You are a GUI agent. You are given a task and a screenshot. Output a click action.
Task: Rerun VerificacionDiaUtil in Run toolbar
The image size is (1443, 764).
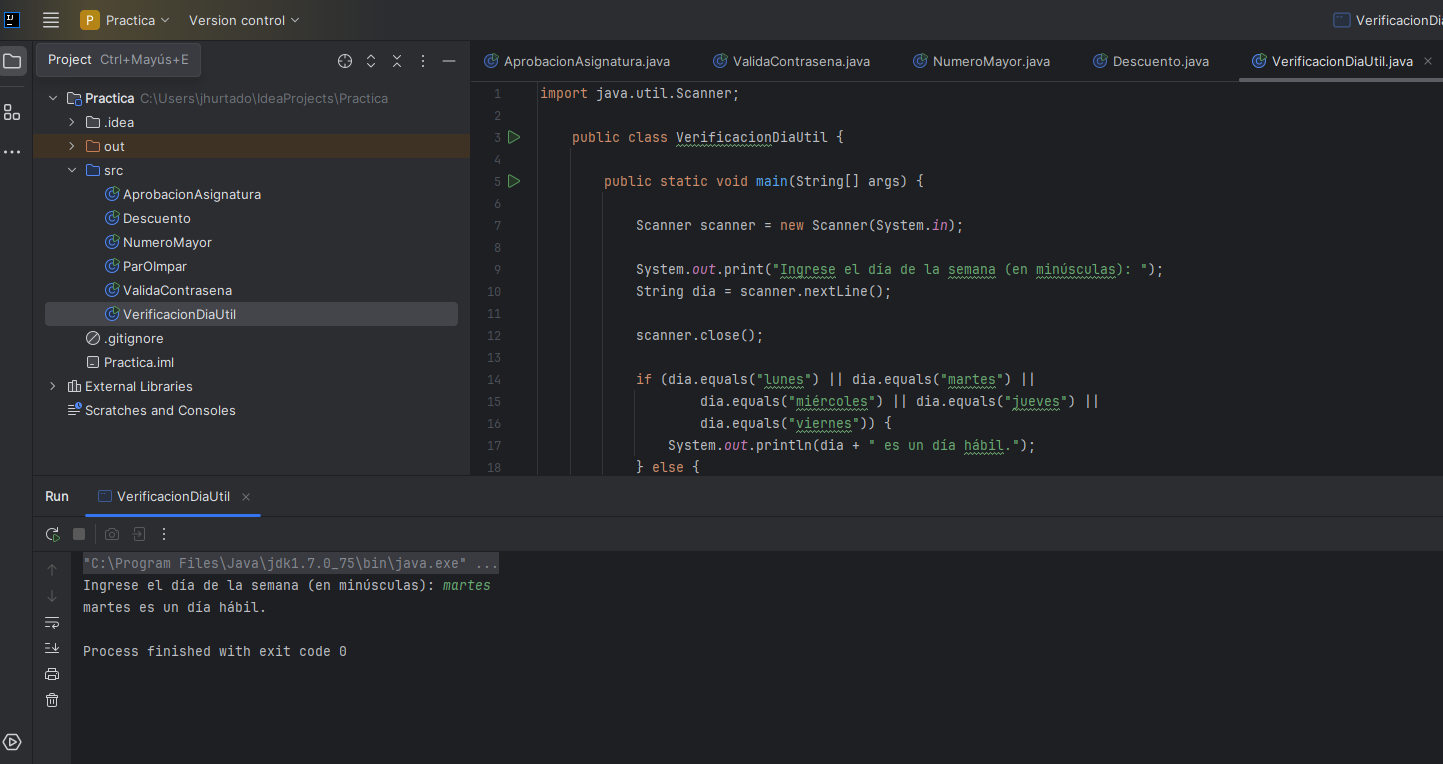coord(53,534)
